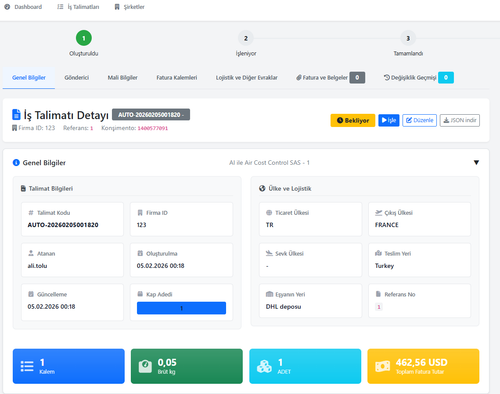The image size is (500, 394).
Task: Click the plane arrival icon beside Sevk Ülkesi
Action: pyautogui.click(x=269, y=253)
